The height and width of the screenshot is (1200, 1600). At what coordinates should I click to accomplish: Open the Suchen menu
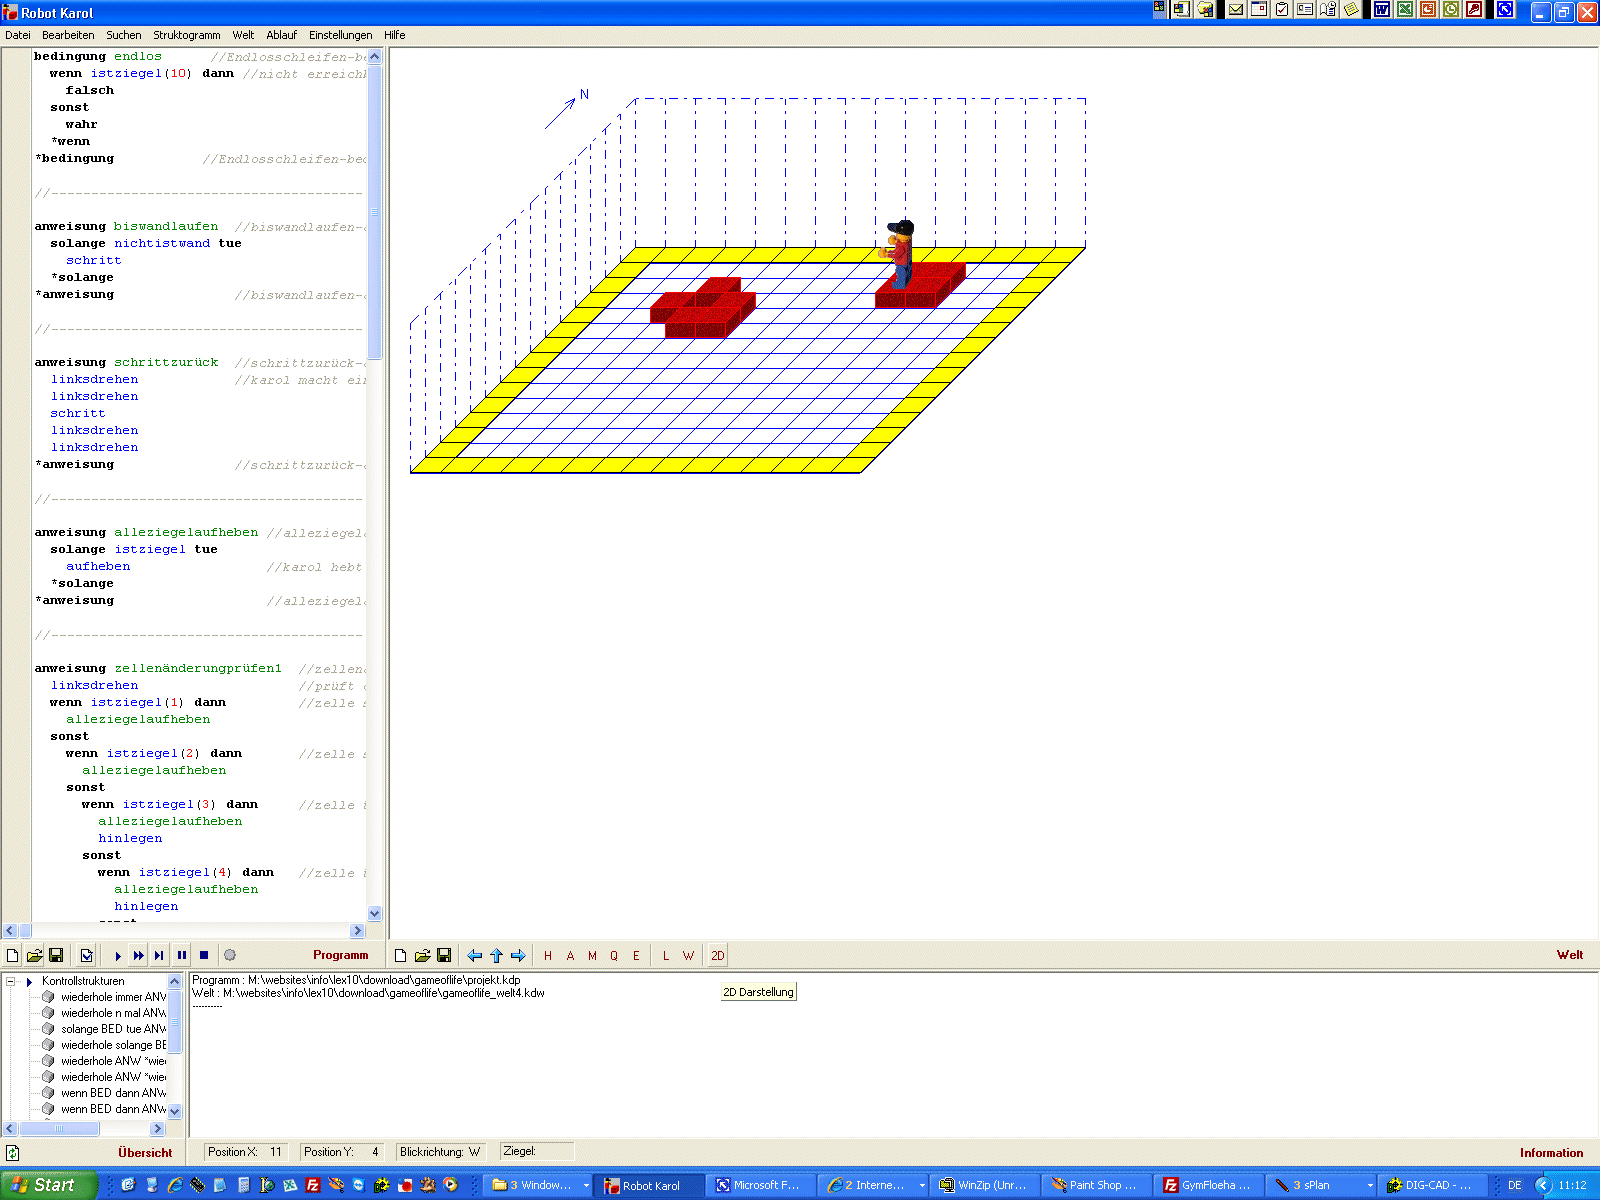click(124, 35)
